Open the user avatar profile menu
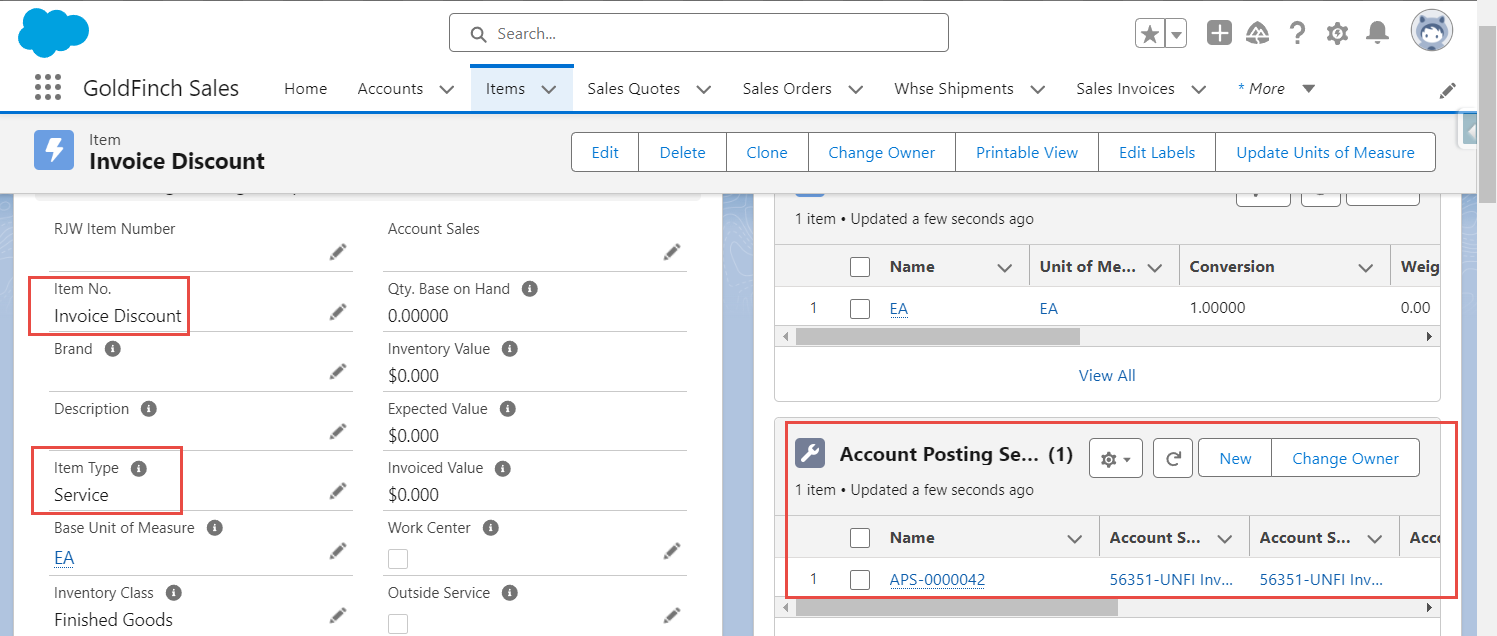 tap(1432, 32)
